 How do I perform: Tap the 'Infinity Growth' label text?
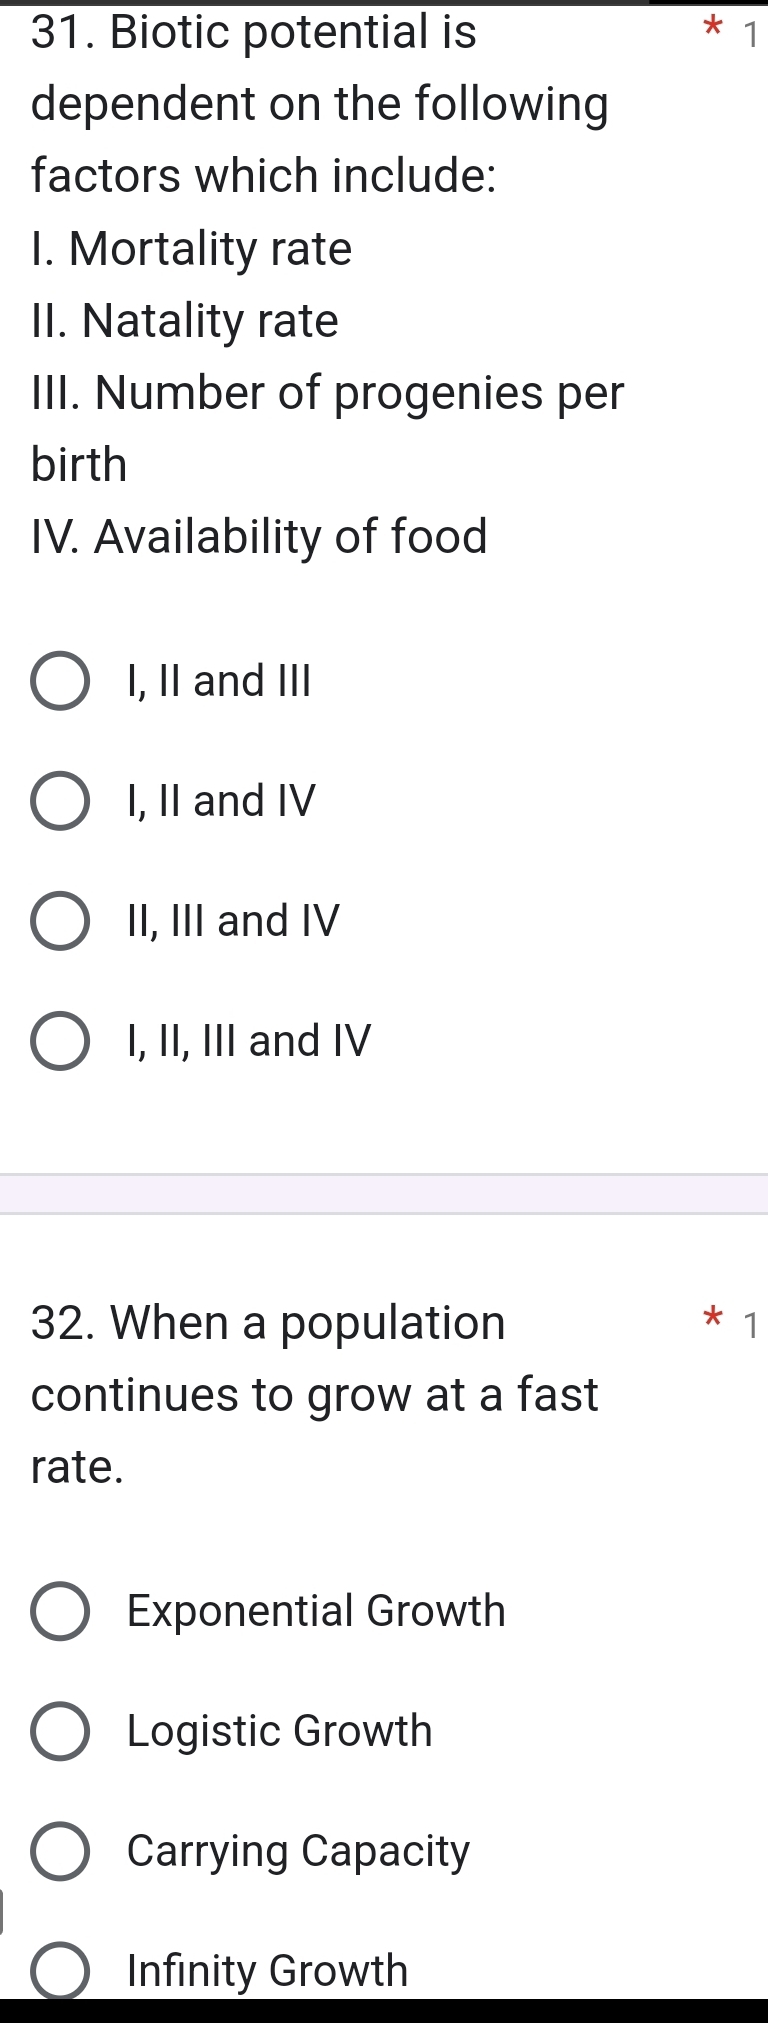point(267,1970)
